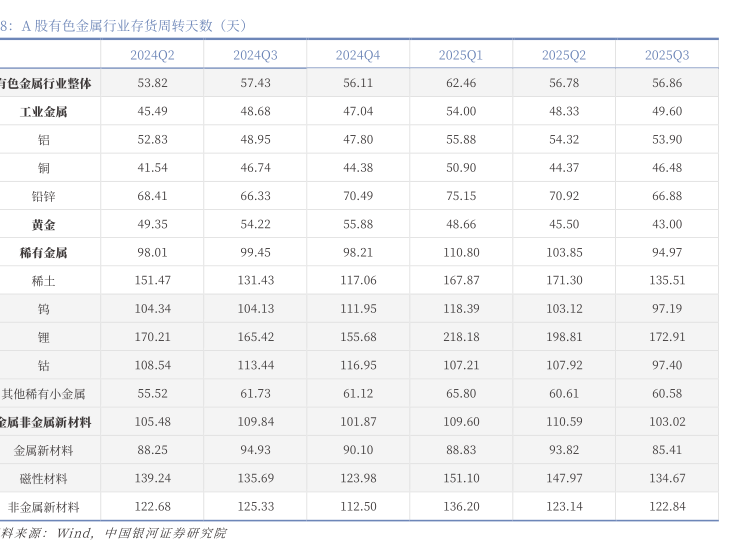
Task: Click the 稀有金属 row label
Action: (43, 253)
